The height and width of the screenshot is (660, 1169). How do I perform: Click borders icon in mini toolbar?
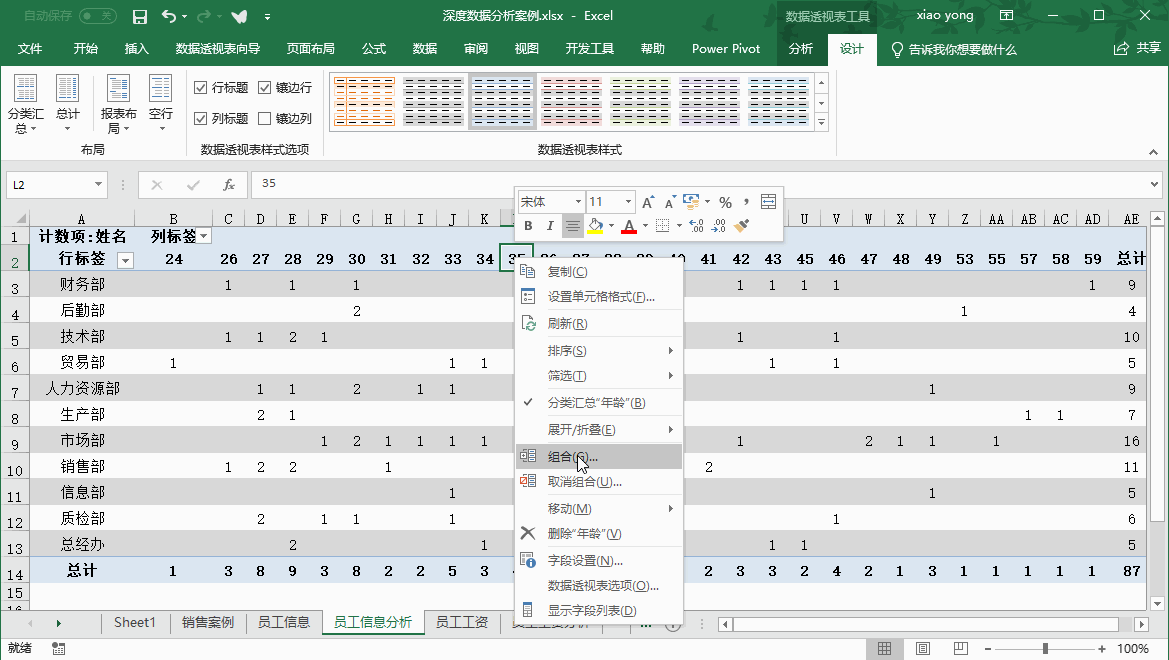pyautogui.click(x=662, y=225)
